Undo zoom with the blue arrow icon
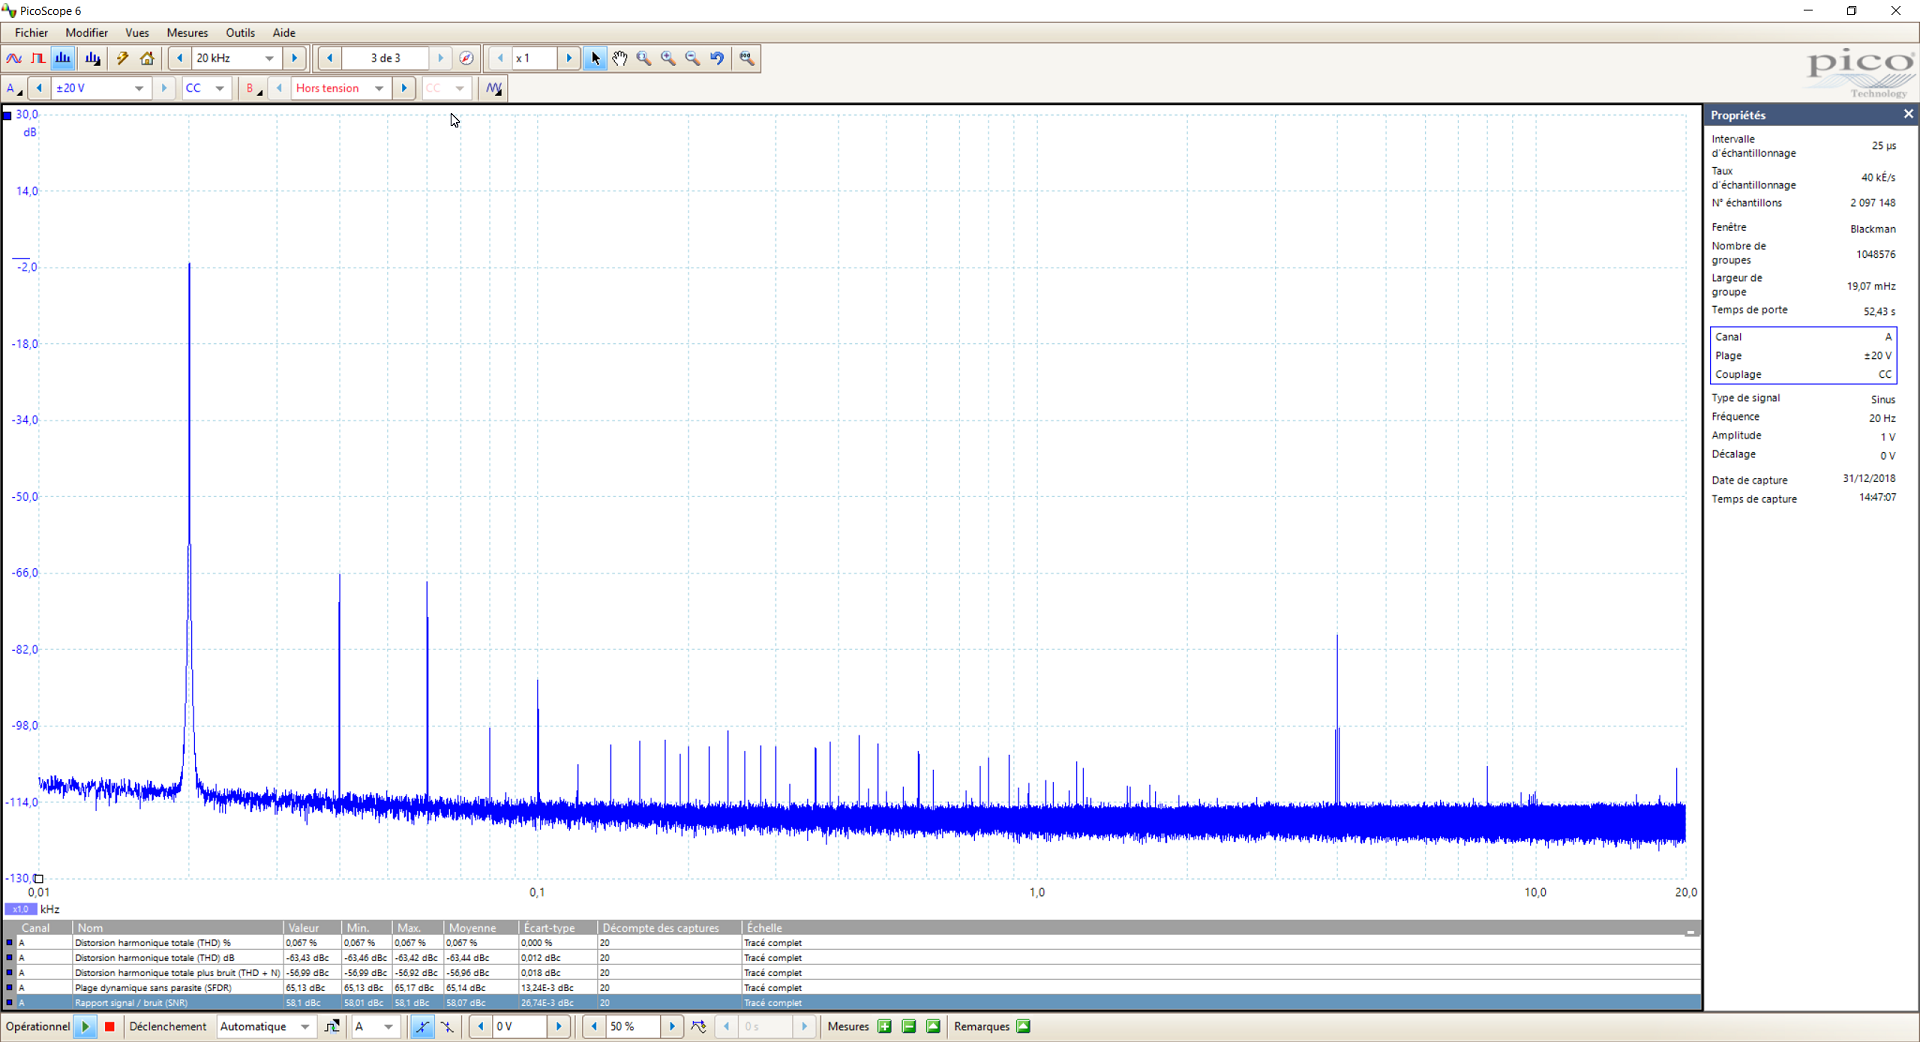Image resolution: width=1920 pixels, height=1042 pixels. (x=717, y=58)
